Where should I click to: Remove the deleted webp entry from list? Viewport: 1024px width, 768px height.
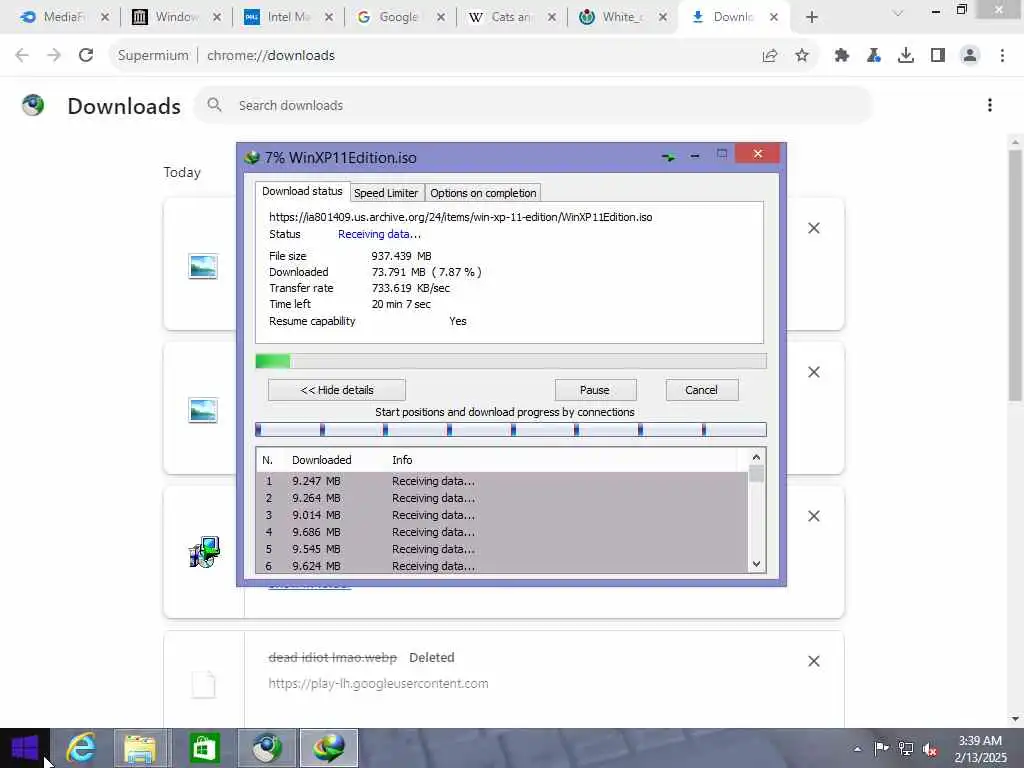[x=814, y=661]
